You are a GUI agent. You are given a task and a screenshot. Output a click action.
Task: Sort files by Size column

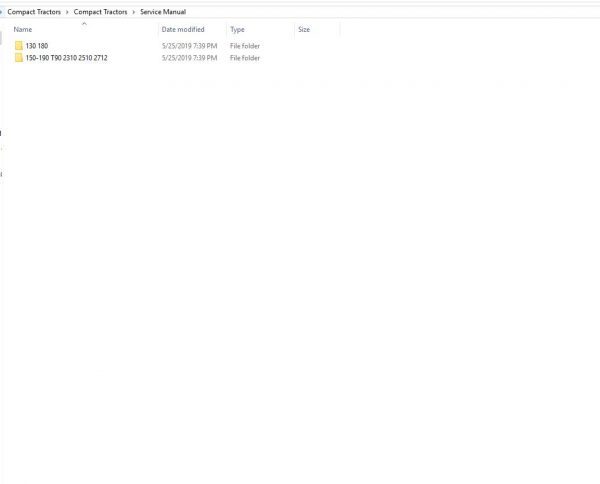[x=304, y=29]
